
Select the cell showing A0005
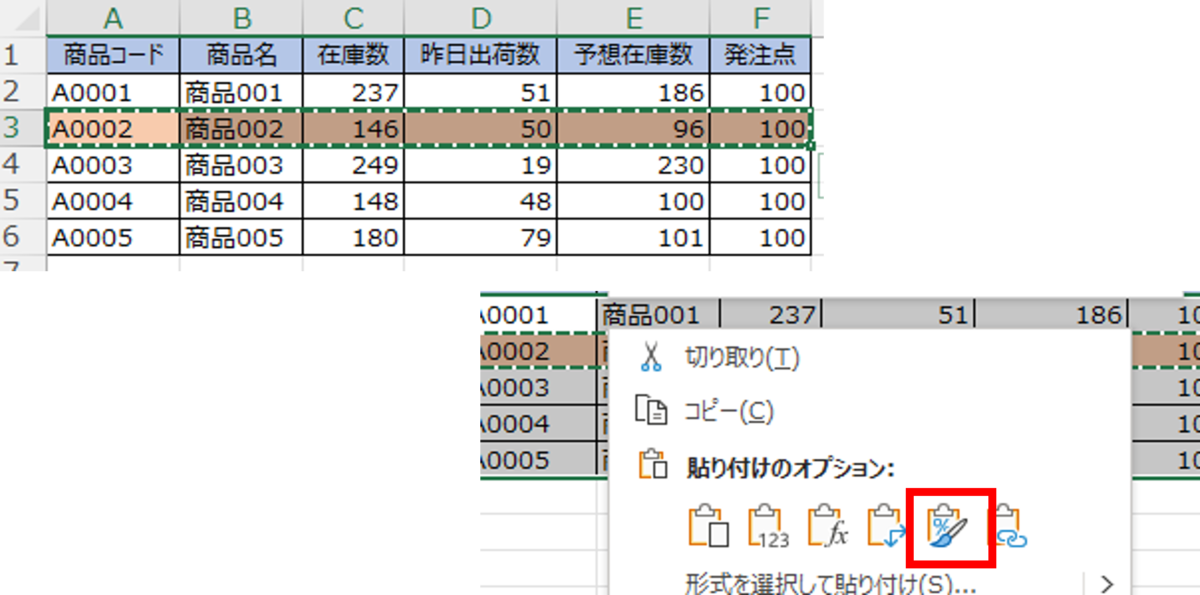pos(113,238)
